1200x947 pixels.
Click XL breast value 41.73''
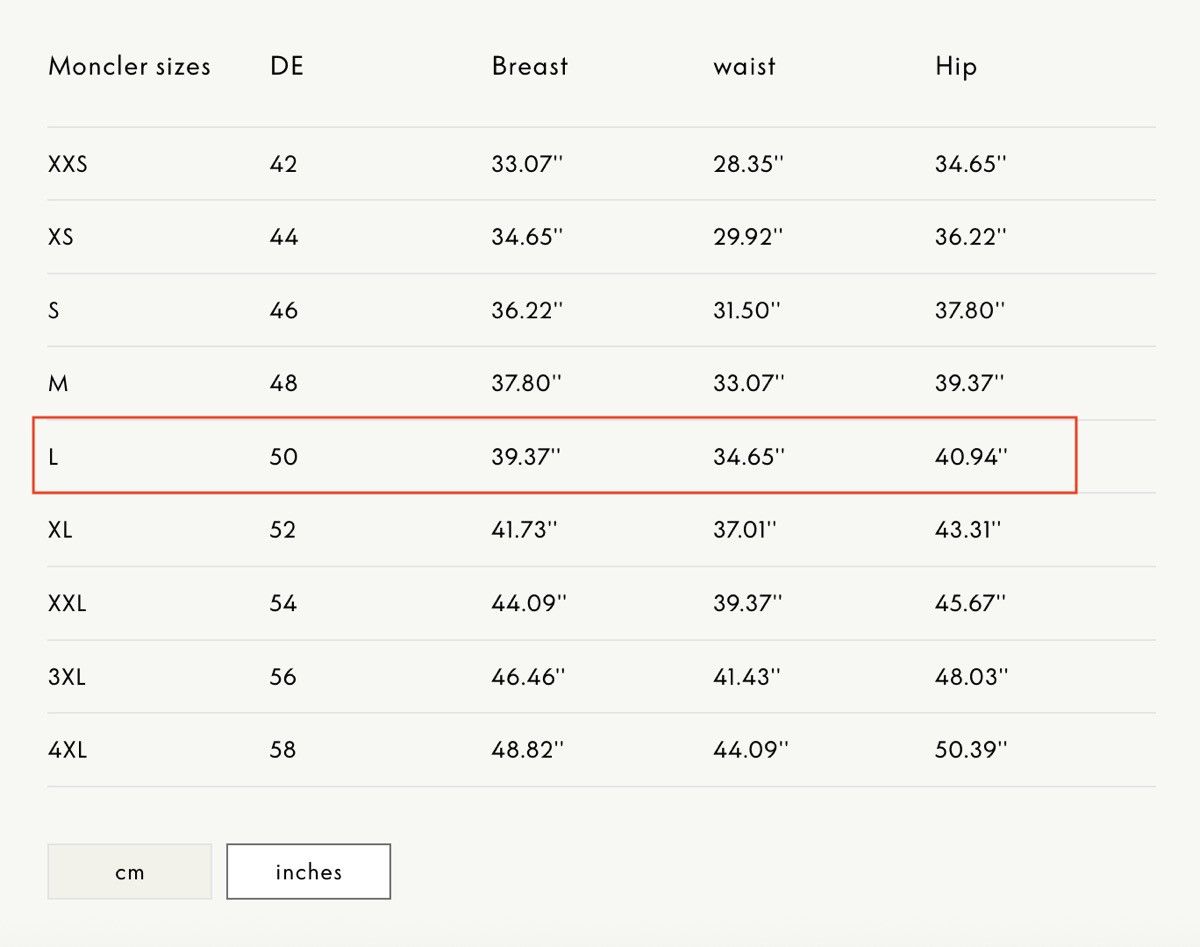pyautogui.click(x=525, y=530)
